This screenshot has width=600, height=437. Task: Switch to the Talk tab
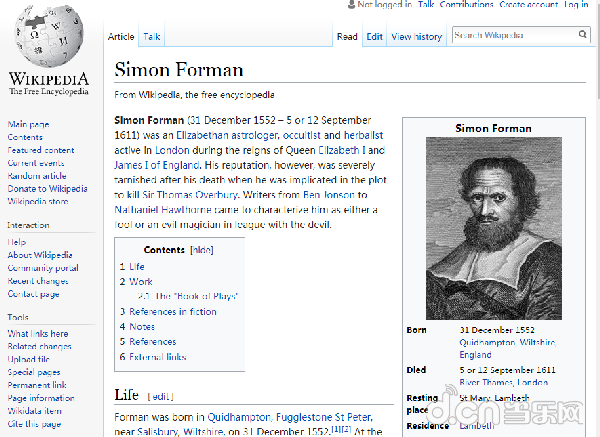click(152, 37)
